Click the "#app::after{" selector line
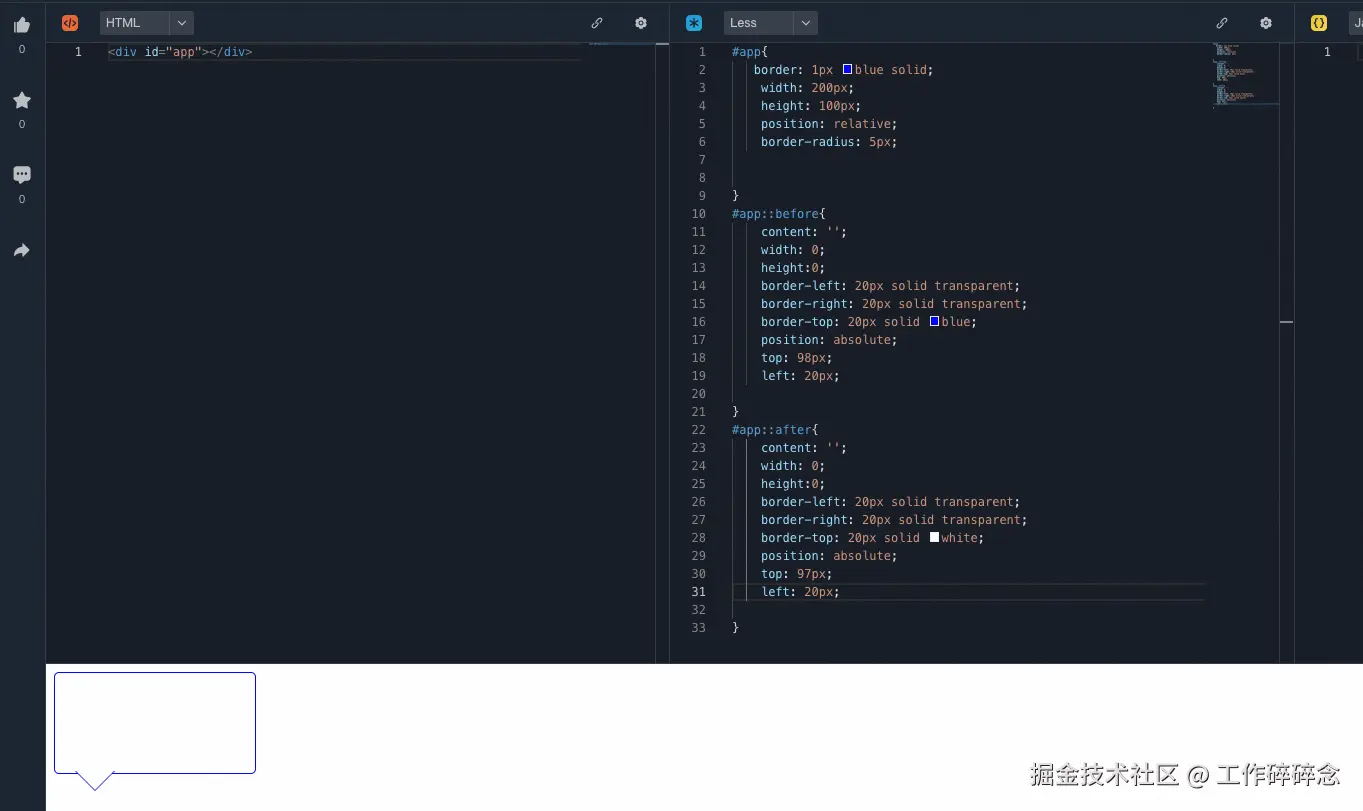This screenshot has height=811, width=1363. [x=775, y=430]
